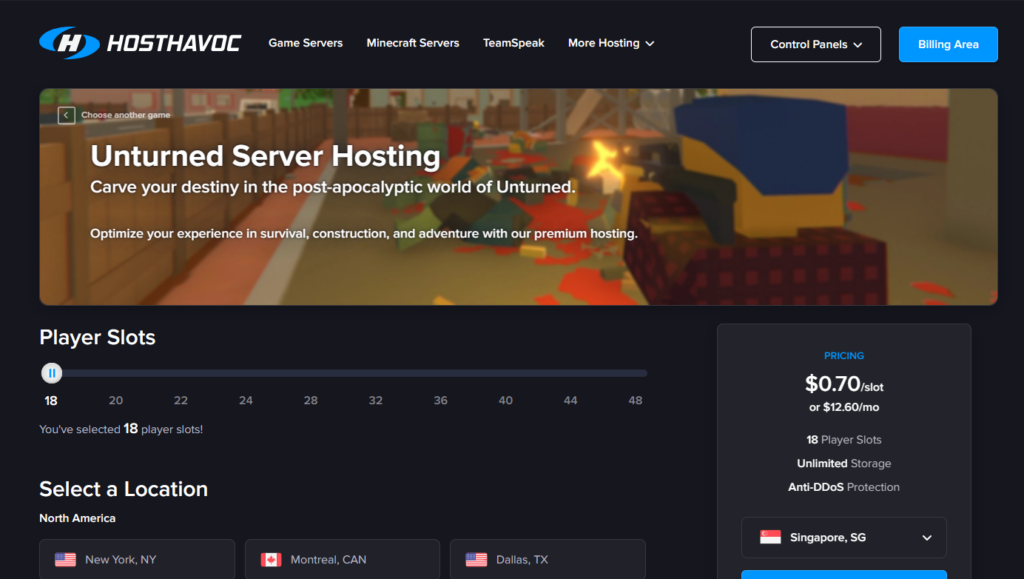Screen dimensions: 1024x579
Task: Click Choose another game link
Action: coord(125,115)
